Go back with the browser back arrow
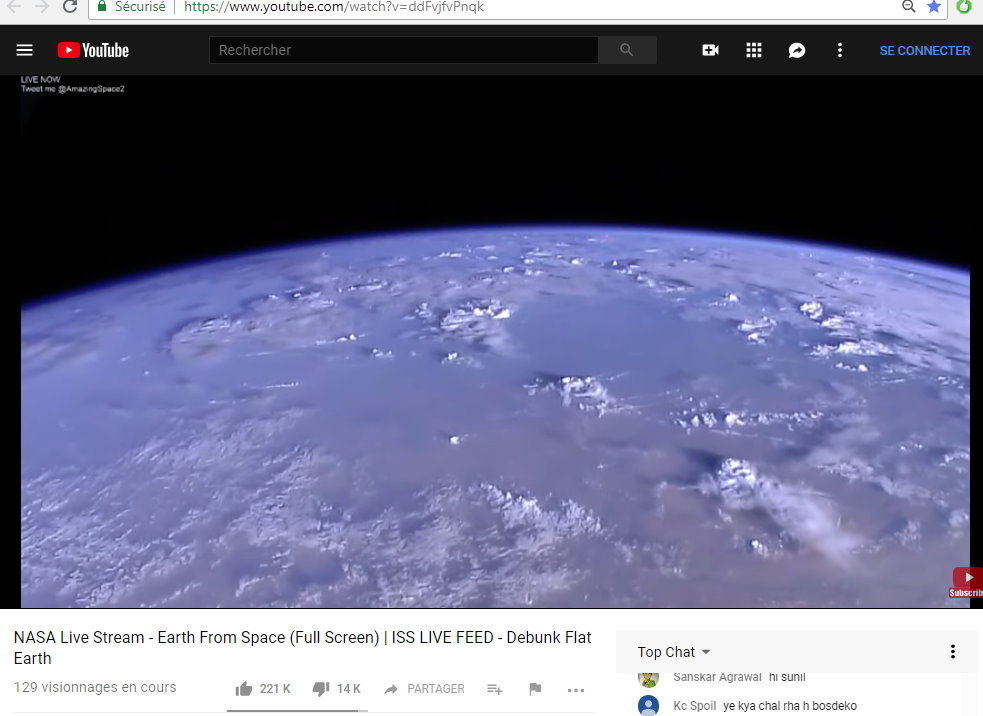Image resolution: width=983 pixels, height=716 pixels. pyautogui.click(x=14, y=7)
